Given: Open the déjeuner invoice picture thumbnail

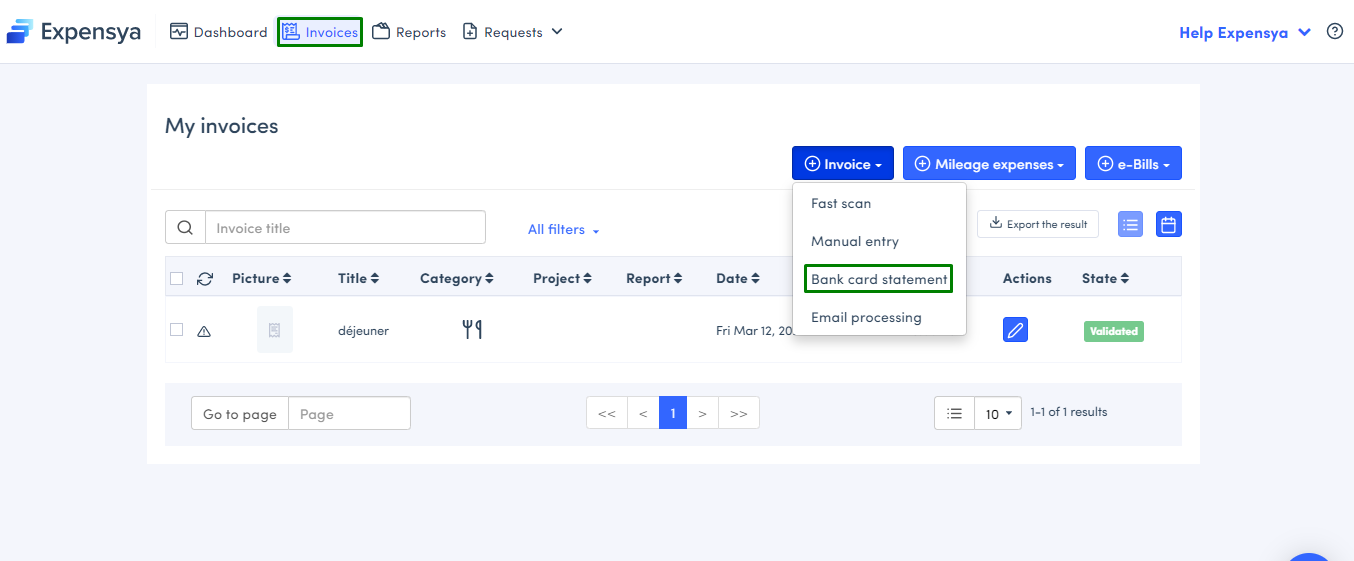Looking at the screenshot, I should pos(275,330).
